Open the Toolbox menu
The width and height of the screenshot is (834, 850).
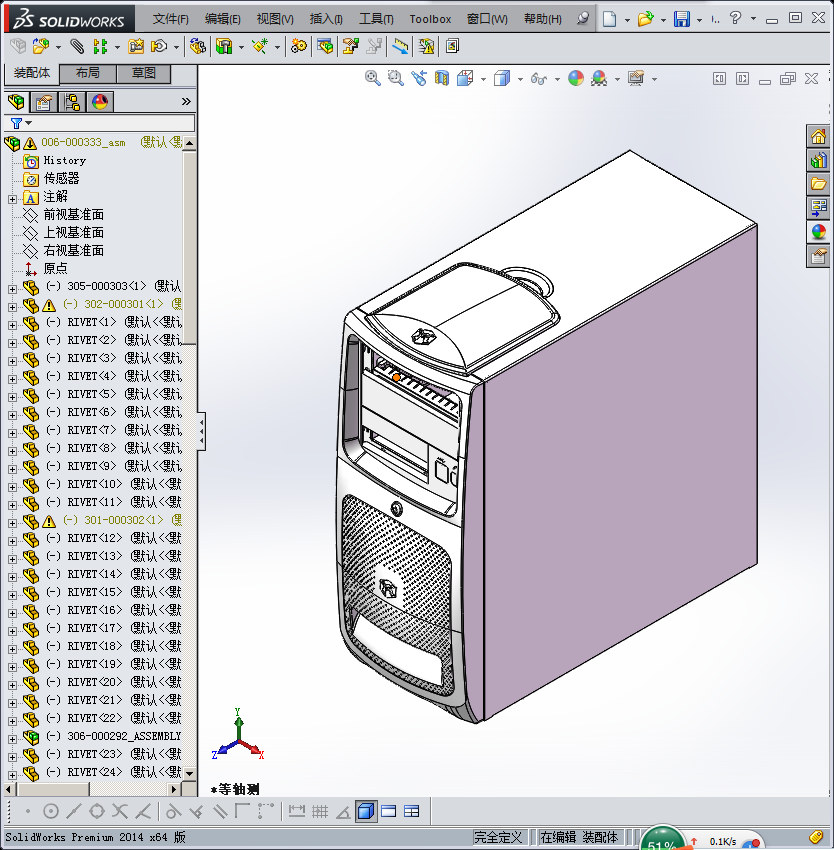[430, 19]
